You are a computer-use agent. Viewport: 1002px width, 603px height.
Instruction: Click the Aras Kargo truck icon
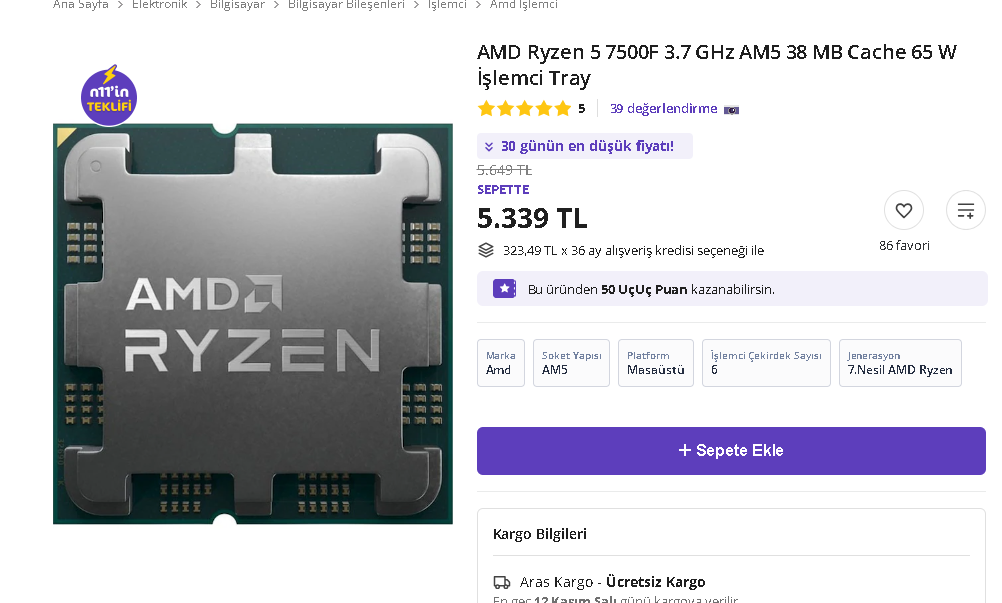[502, 582]
